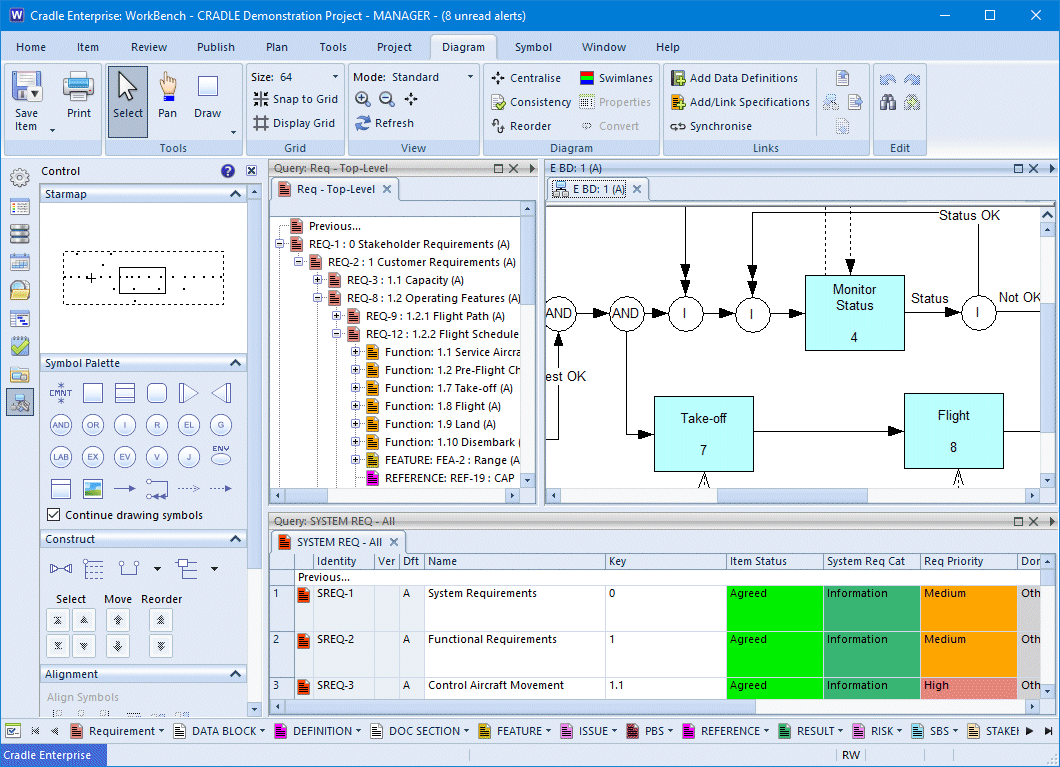Collapse the Alignment section

click(235, 674)
